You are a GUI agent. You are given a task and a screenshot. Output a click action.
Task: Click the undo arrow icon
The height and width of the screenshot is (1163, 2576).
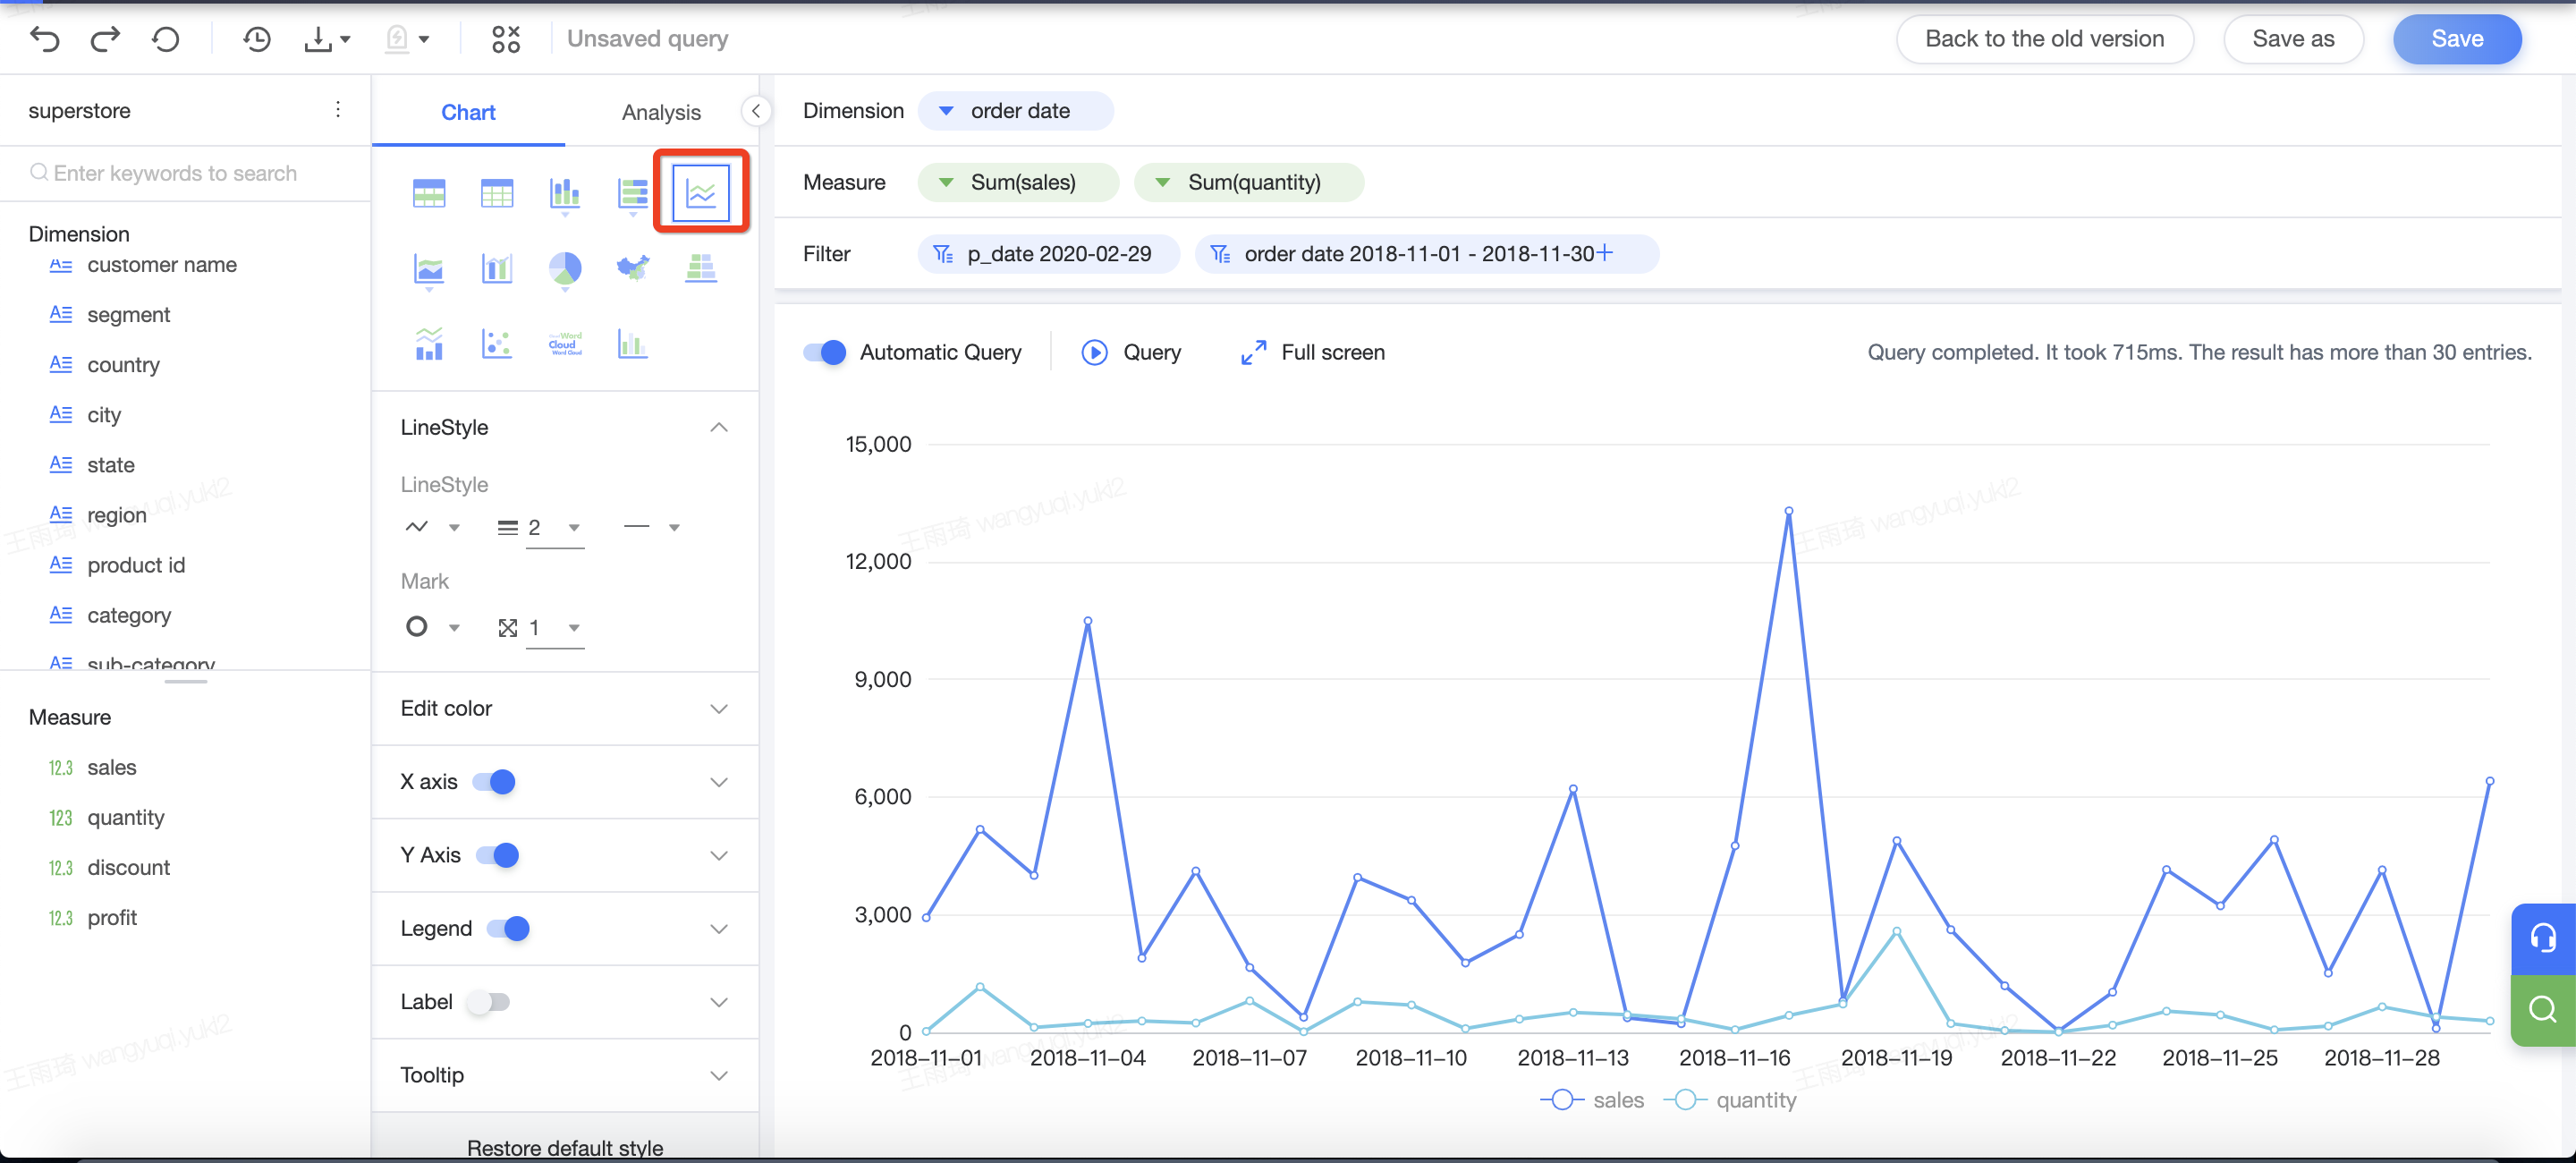(x=45, y=39)
